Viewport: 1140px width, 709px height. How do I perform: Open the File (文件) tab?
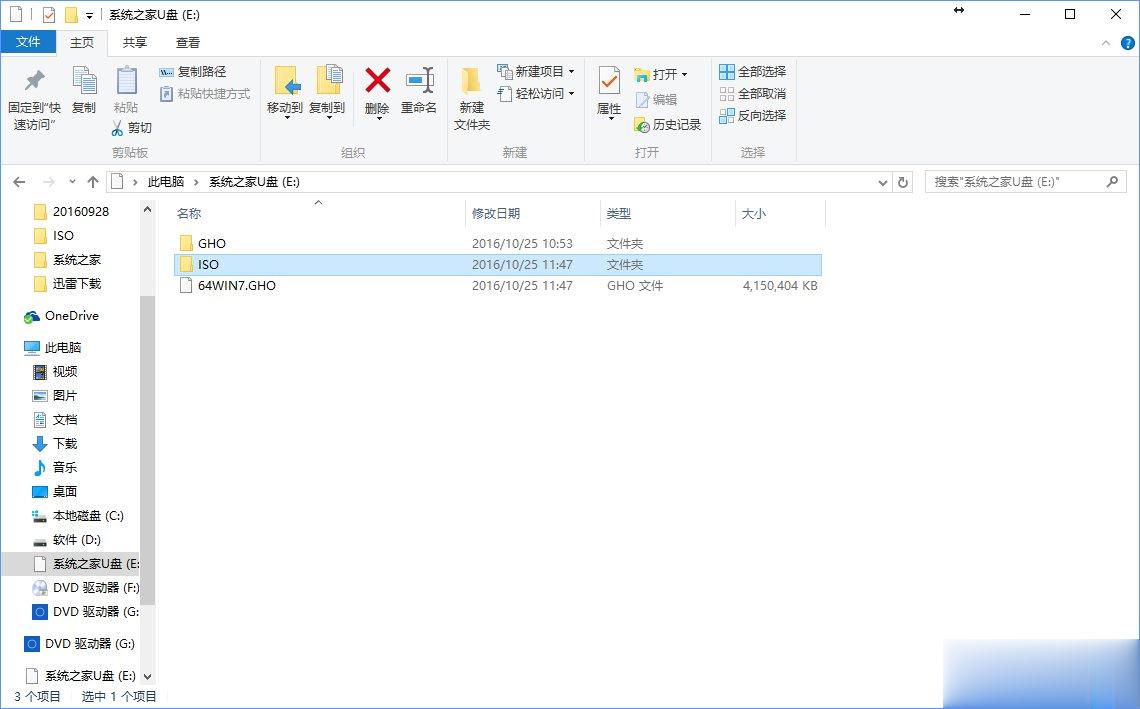tap(28, 41)
